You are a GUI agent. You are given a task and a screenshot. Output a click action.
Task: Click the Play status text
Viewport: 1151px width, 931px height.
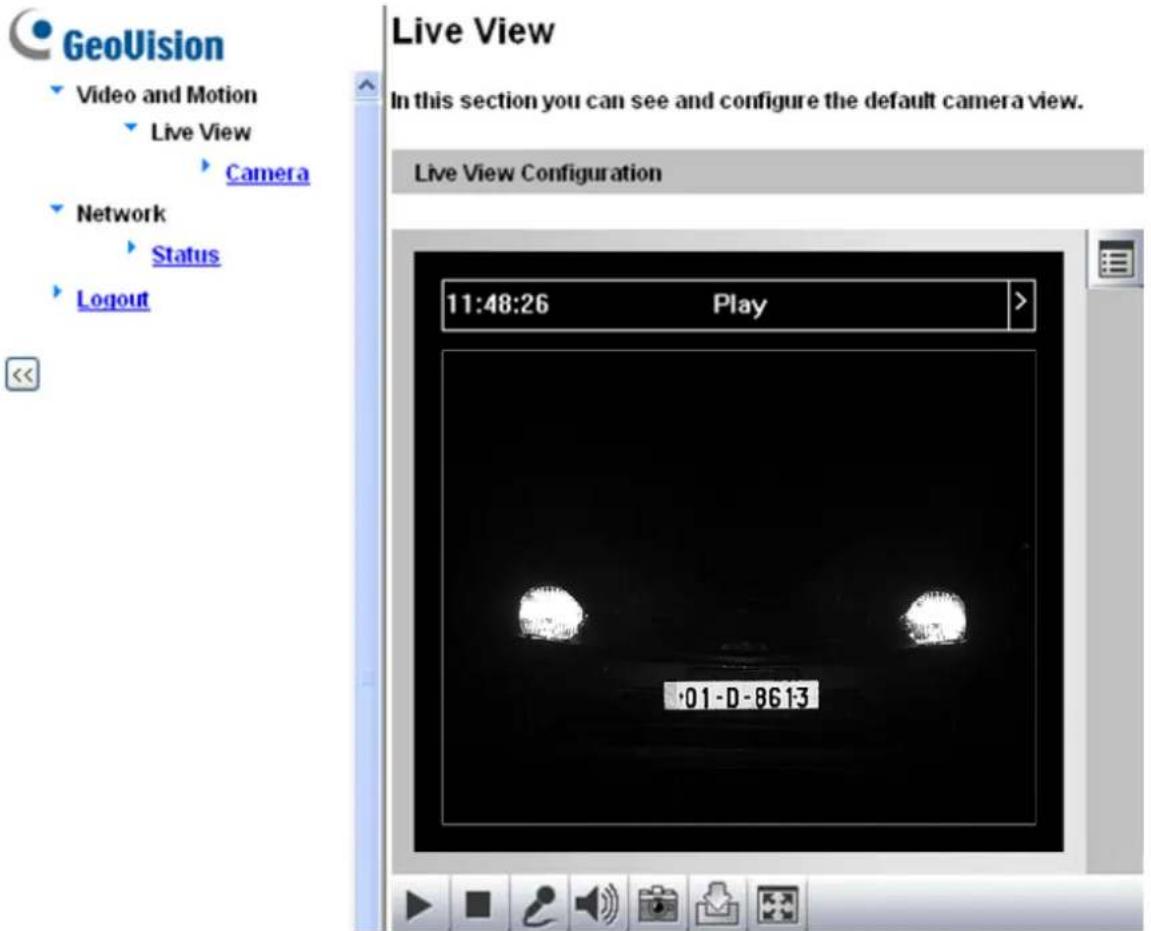[x=739, y=304]
